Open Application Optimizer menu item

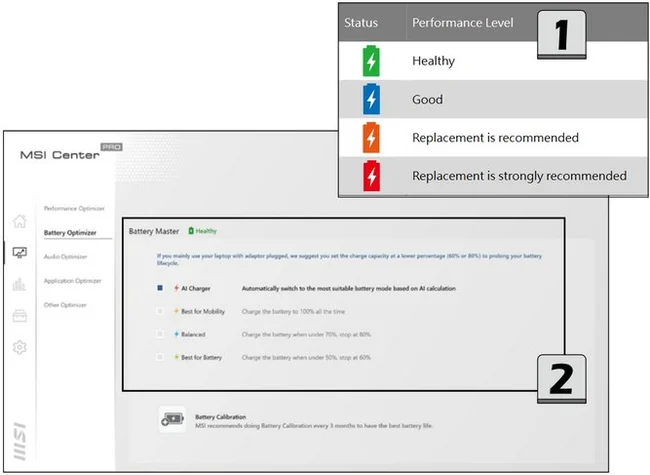click(73, 281)
